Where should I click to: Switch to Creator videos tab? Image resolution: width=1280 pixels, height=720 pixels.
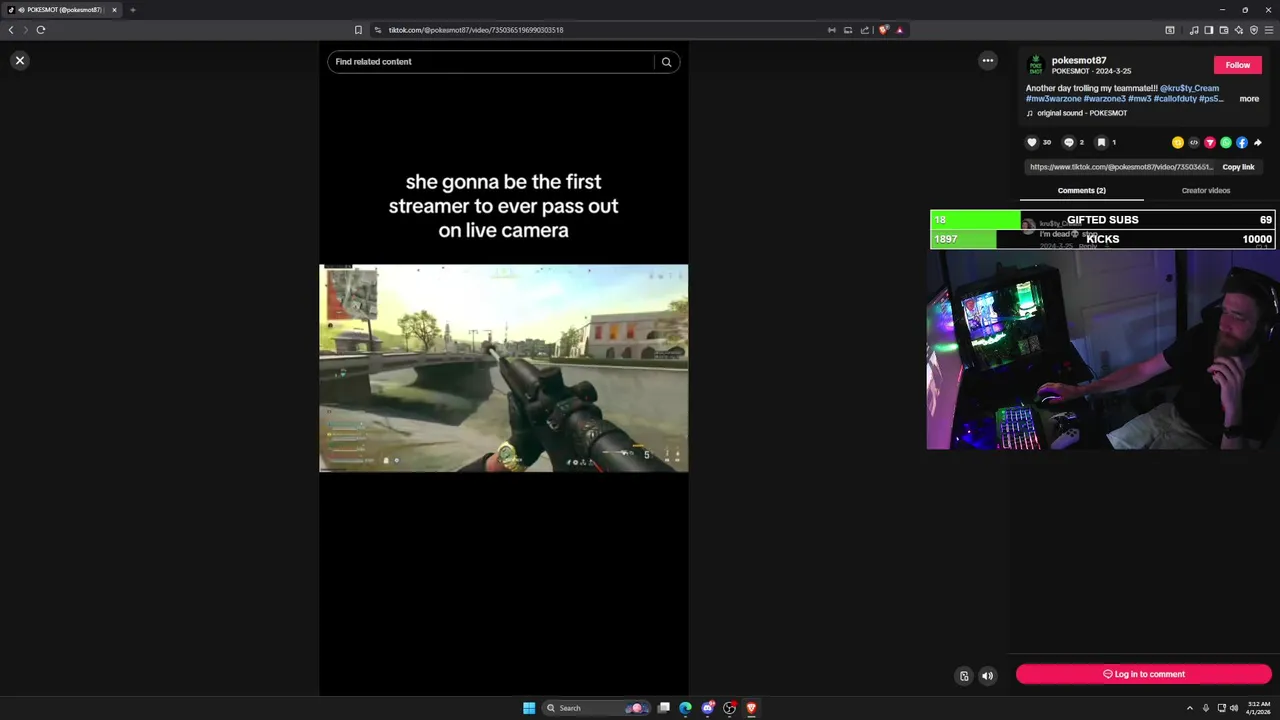[1206, 190]
